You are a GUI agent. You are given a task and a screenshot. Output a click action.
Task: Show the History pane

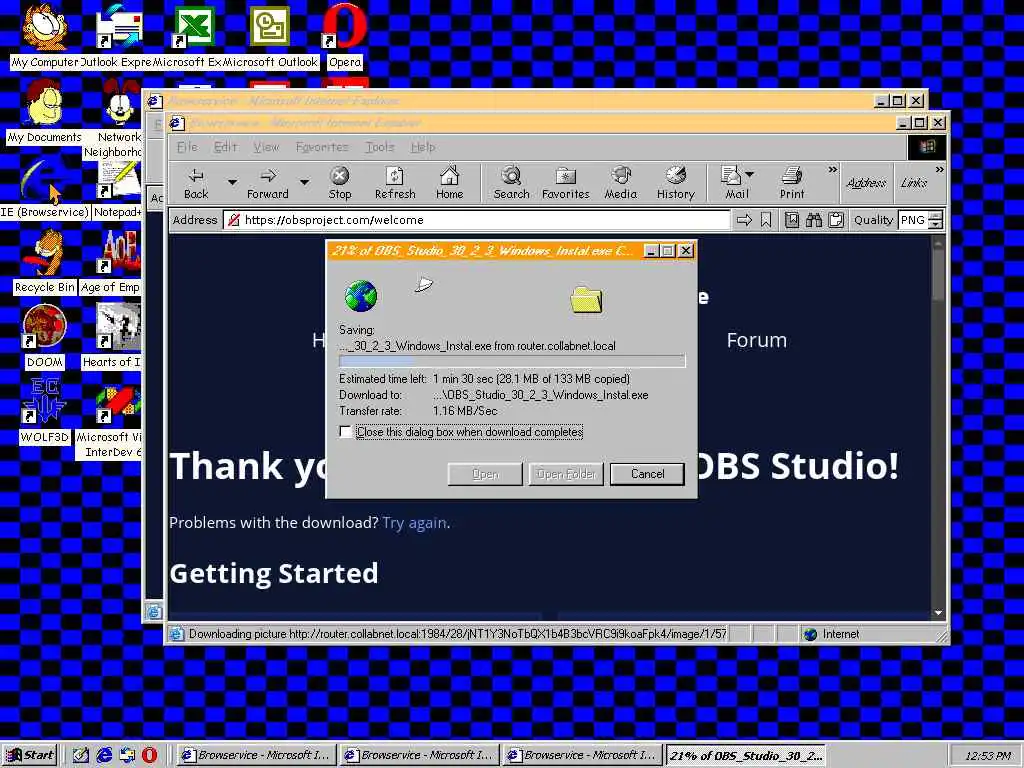pos(675,183)
